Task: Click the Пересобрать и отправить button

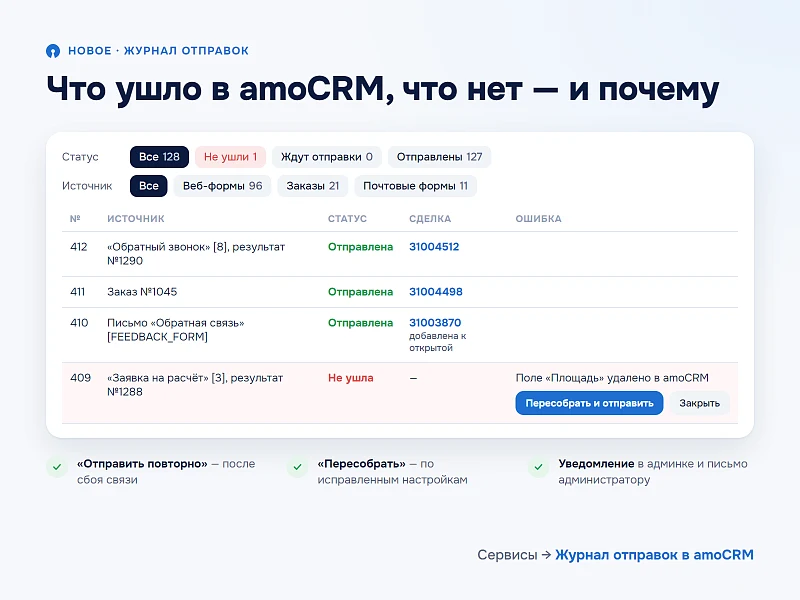Action: pyautogui.click(x=589, y=404)
